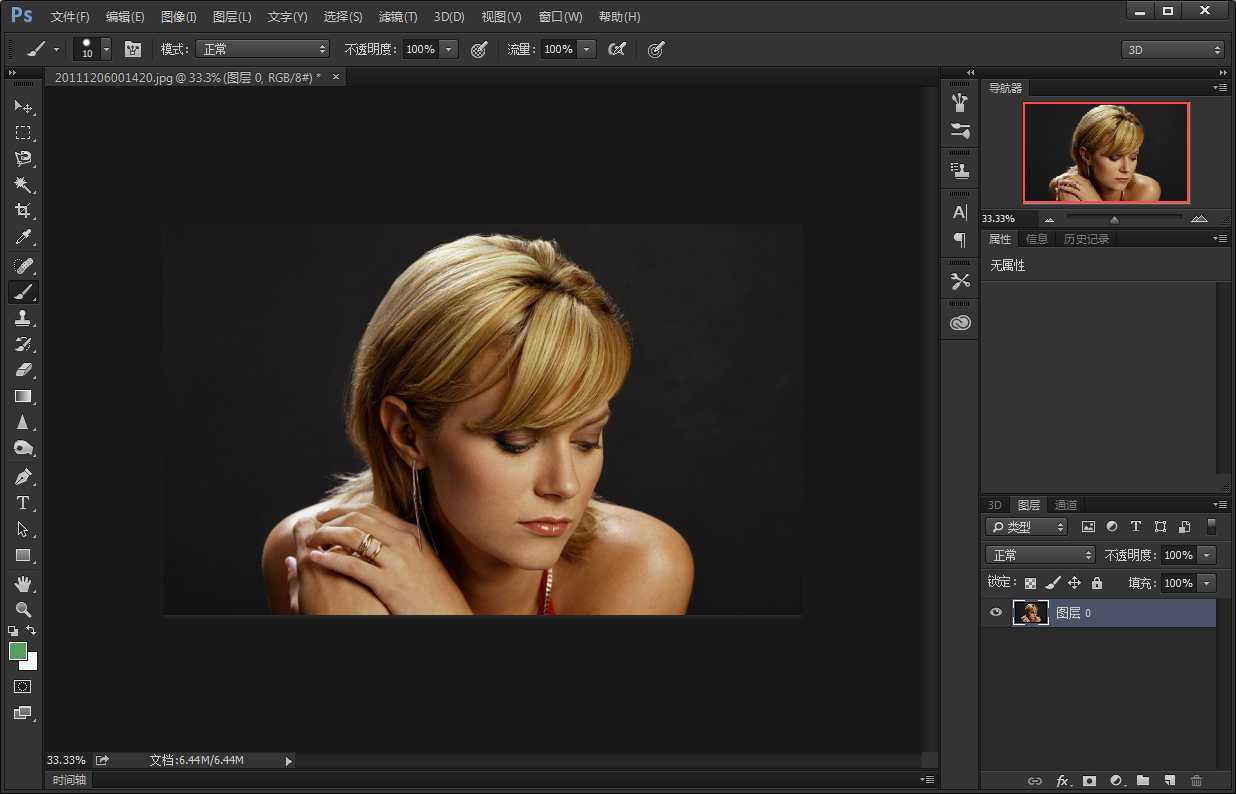Switch to the 历史记录 tab

[x=1086, y=239]
